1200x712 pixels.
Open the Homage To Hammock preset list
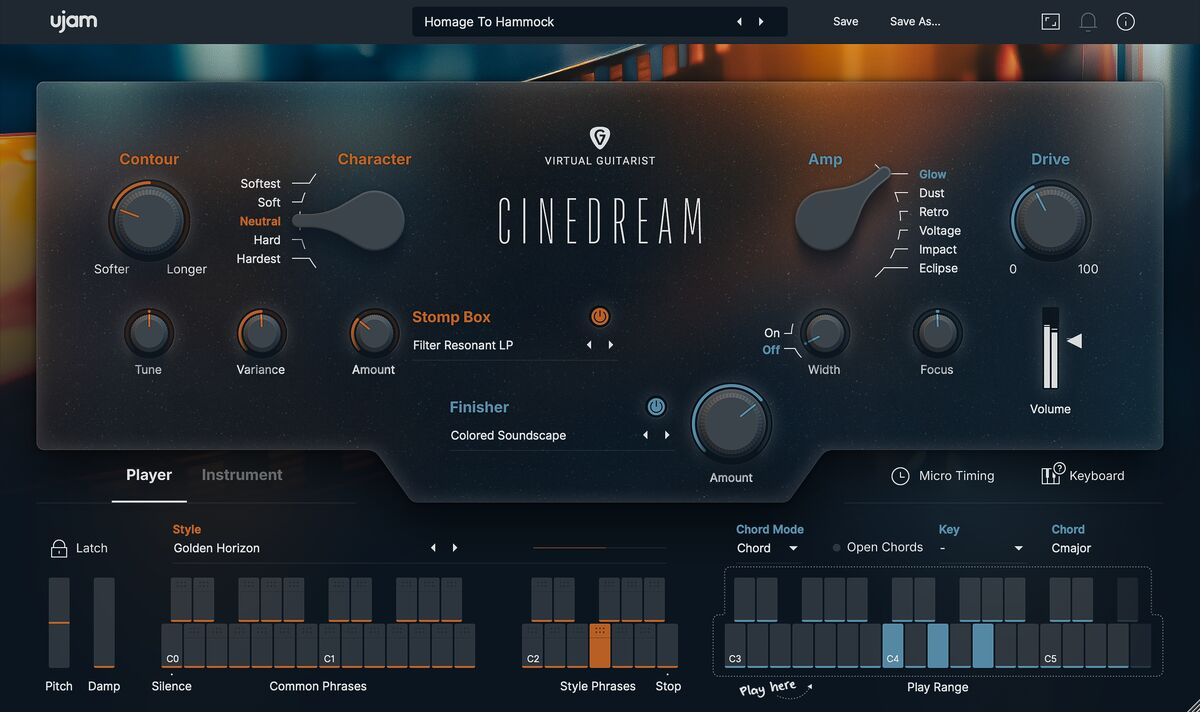(x=570, y=22)
